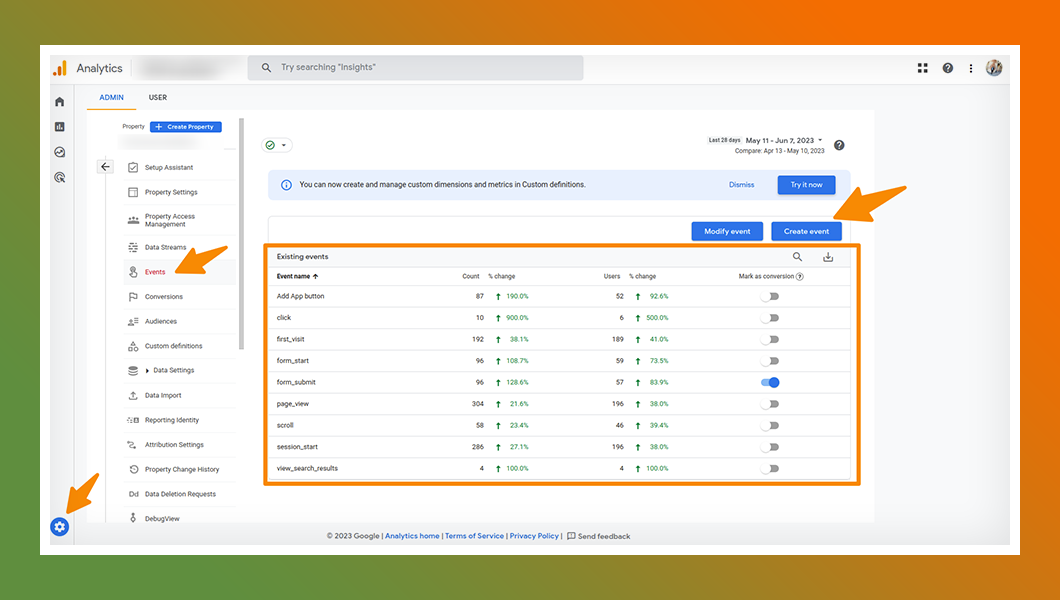Open the date range dropdown
This screenshot has width=1060, height=600.
(784, 141)
